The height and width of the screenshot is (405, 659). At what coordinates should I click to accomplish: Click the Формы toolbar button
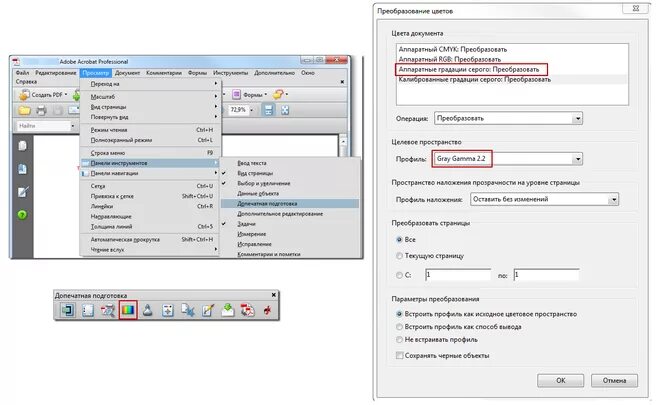pos(250,95)
